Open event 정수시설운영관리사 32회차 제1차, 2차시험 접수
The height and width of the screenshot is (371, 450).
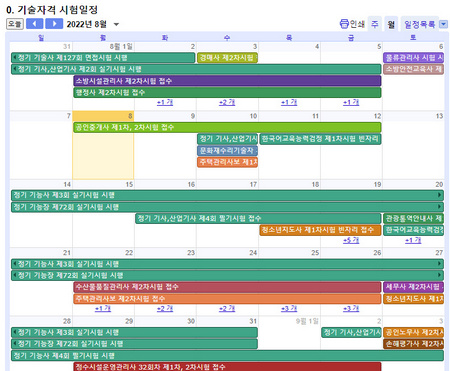click(x=227, y=367)
